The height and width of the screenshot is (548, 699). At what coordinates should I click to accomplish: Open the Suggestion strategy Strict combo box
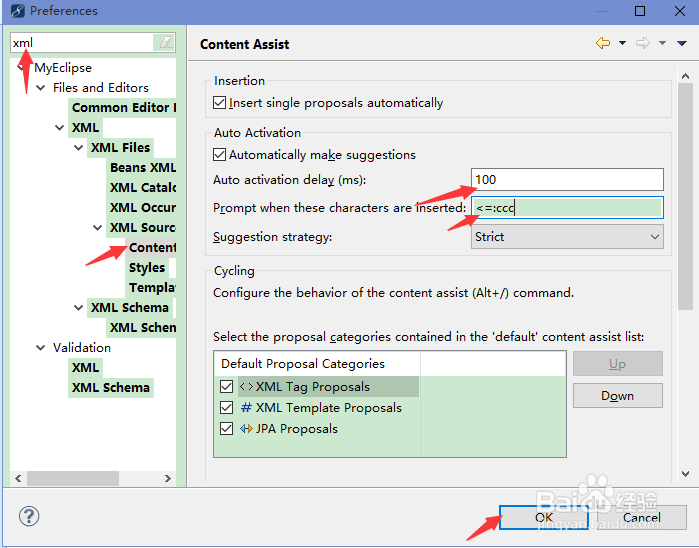click(x=567, y=236)
